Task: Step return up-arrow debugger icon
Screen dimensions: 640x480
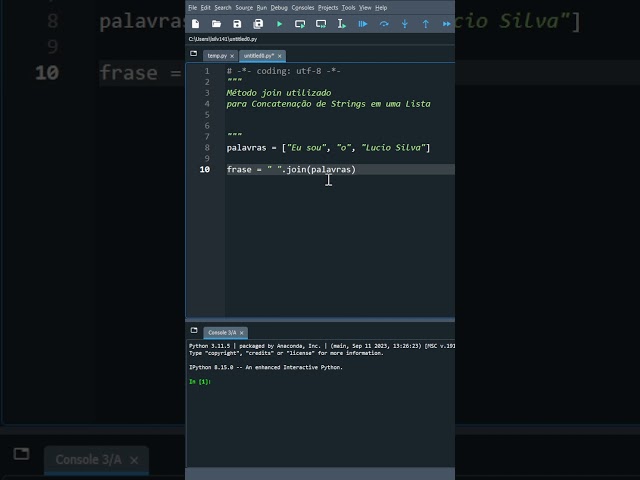Action: tap(426, 24)
